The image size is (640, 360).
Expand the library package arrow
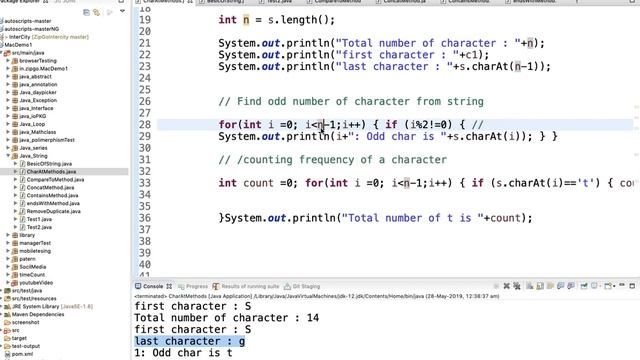8,235
